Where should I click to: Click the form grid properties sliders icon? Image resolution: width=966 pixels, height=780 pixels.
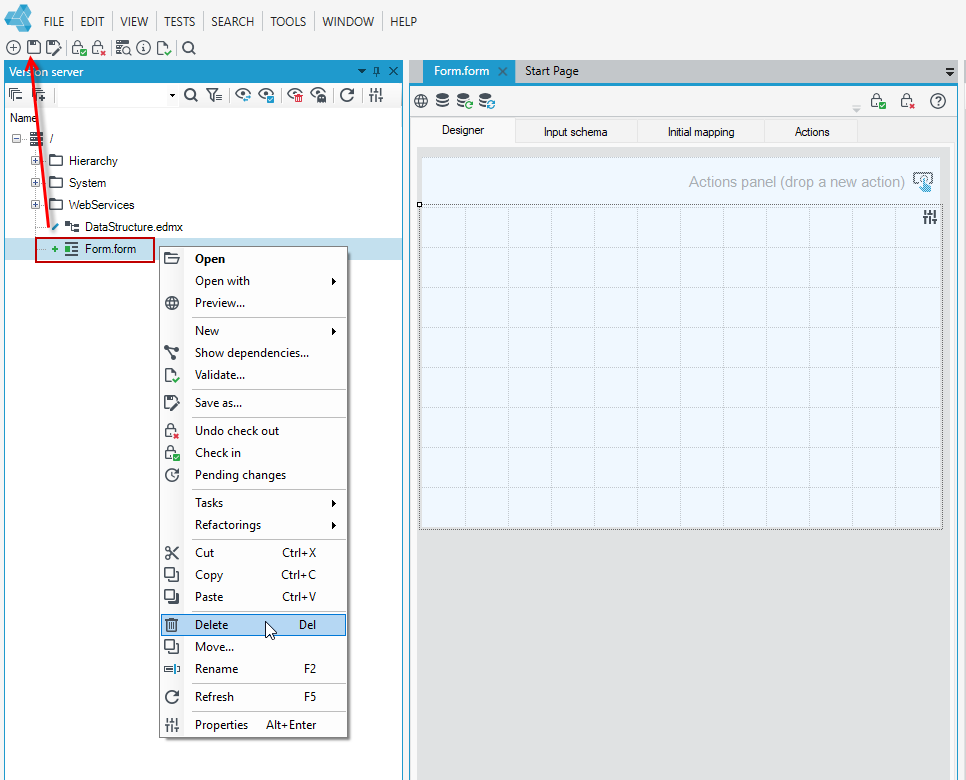click(x=930, y=217)
